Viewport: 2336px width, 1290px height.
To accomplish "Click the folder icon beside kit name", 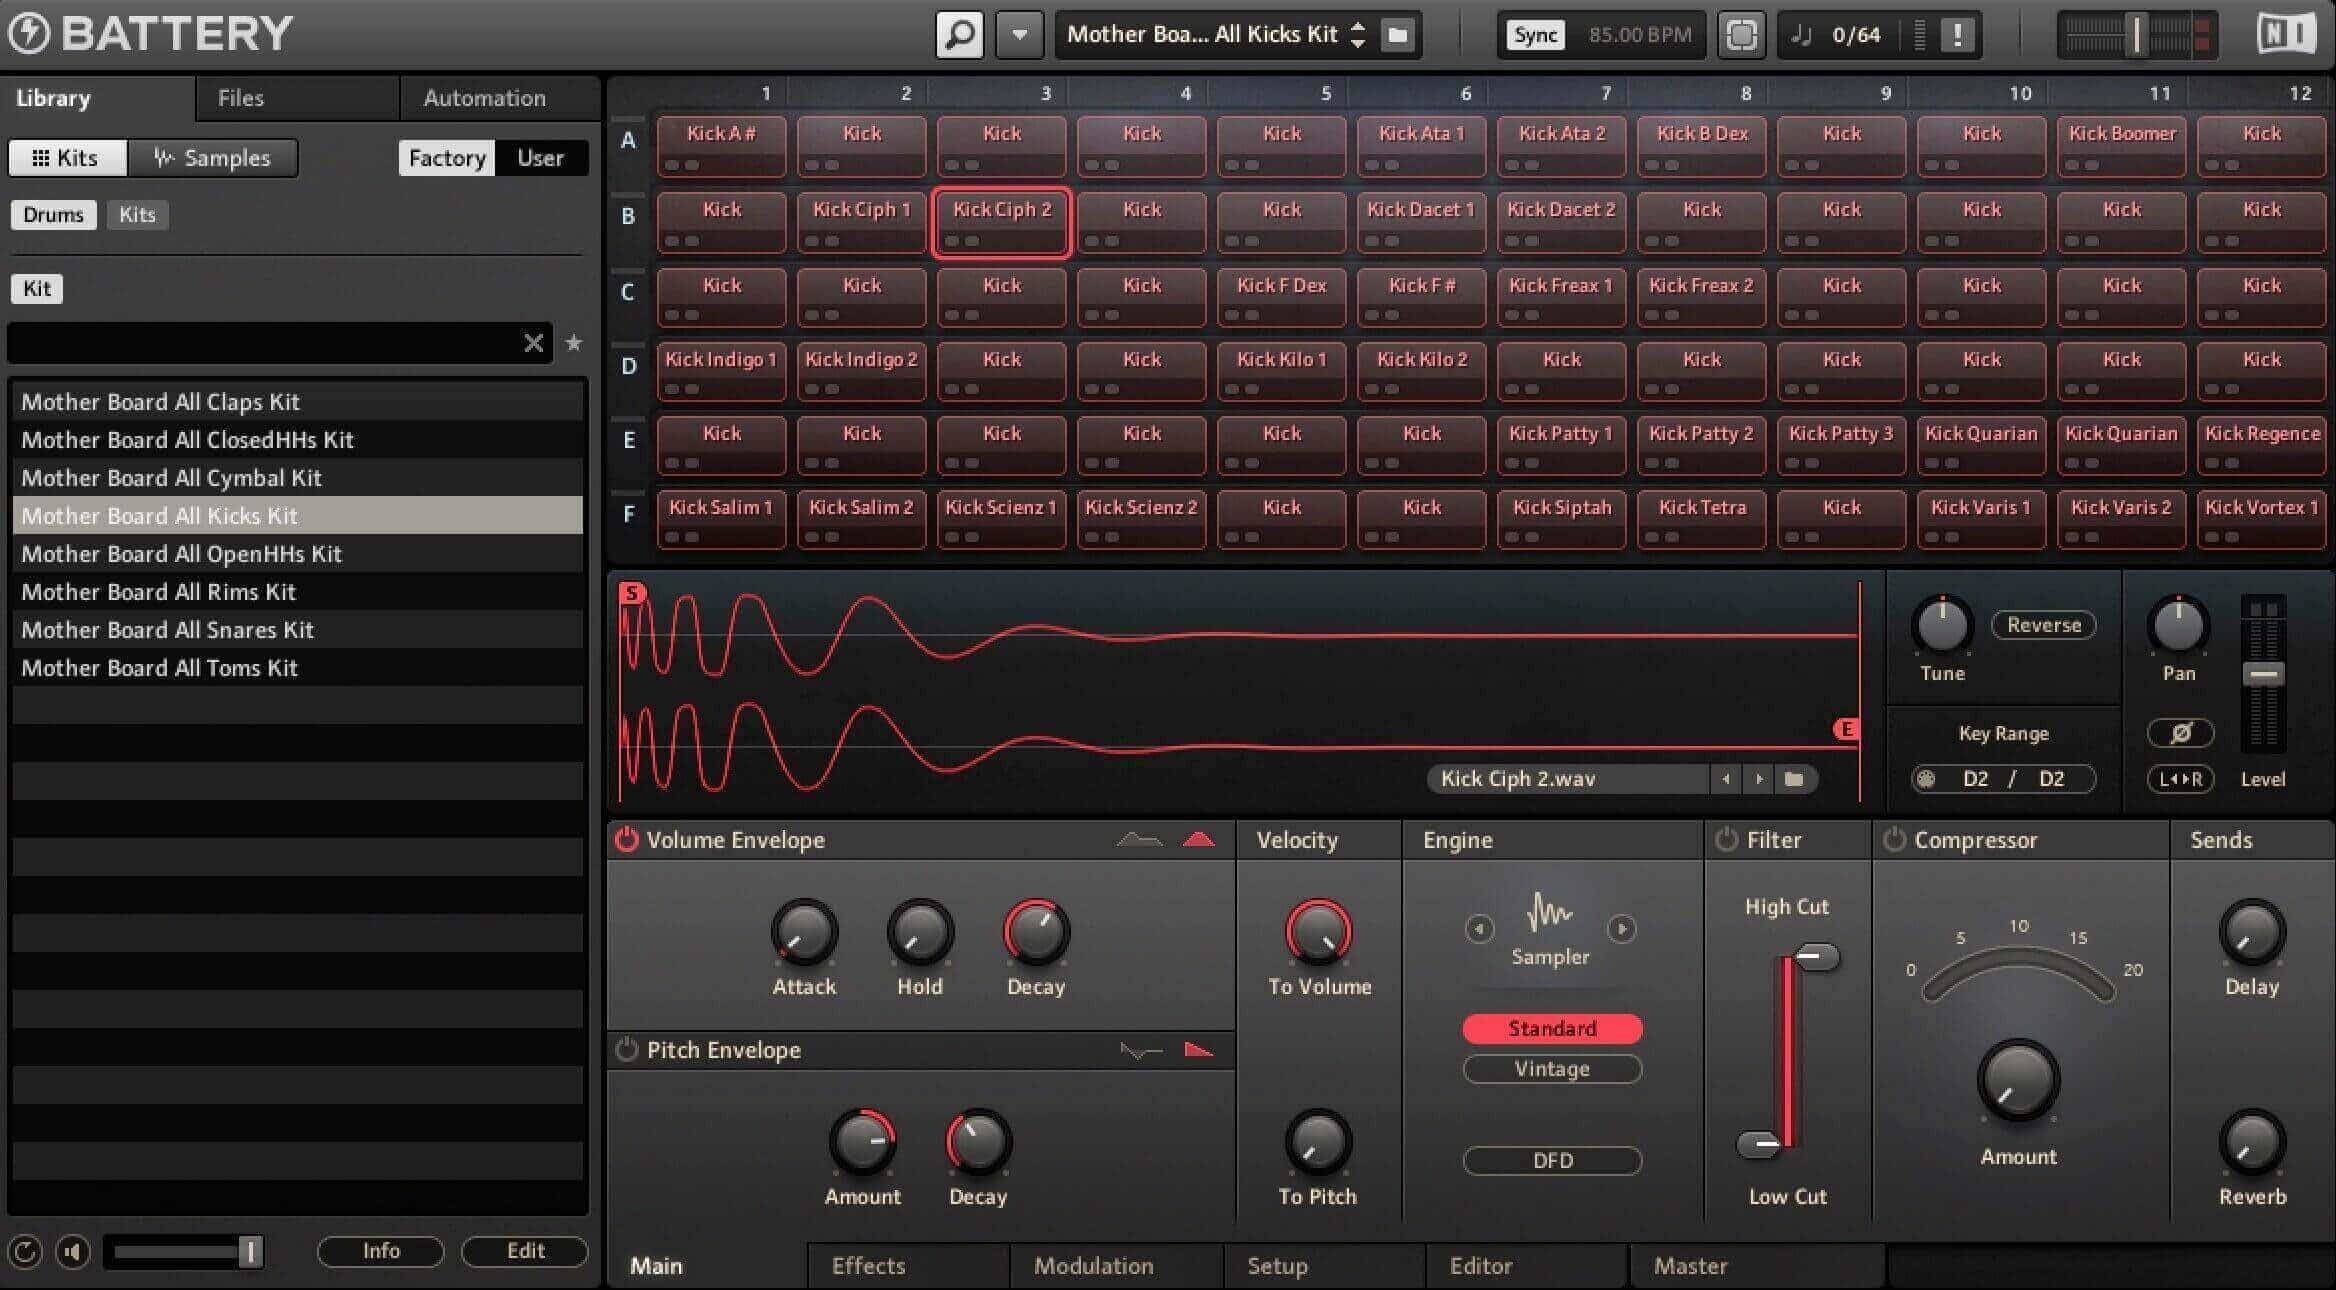I will coord(1397,35).
